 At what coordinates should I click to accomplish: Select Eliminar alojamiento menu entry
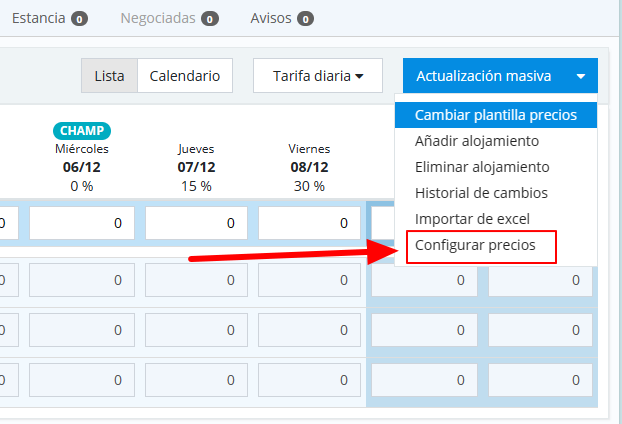pos(481,167)
